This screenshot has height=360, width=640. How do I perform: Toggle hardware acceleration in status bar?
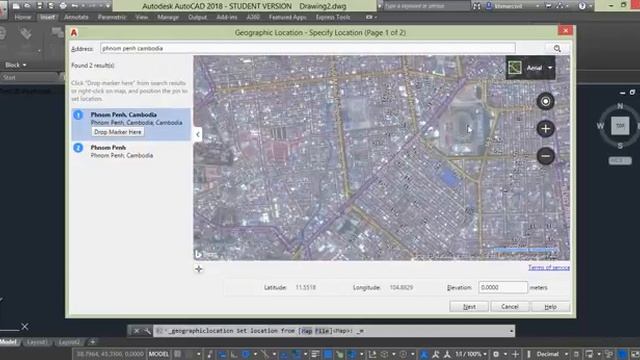click(x=622, y=354)
